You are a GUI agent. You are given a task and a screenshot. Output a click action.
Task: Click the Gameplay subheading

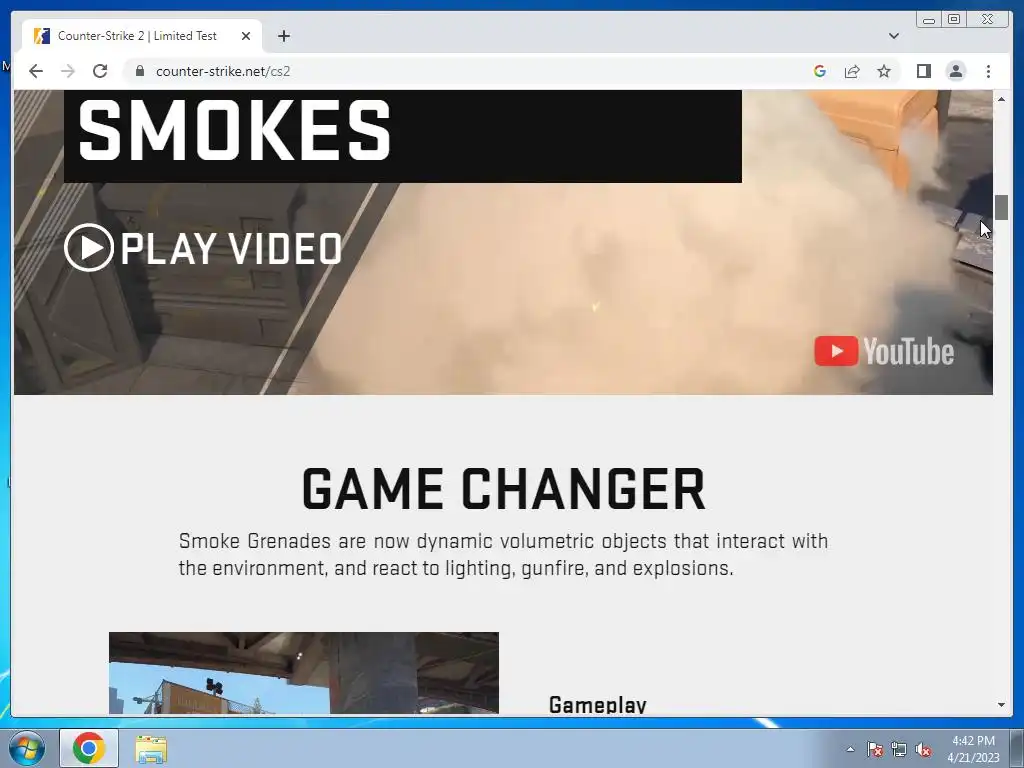pyautogui.click(x=598, y=704)
